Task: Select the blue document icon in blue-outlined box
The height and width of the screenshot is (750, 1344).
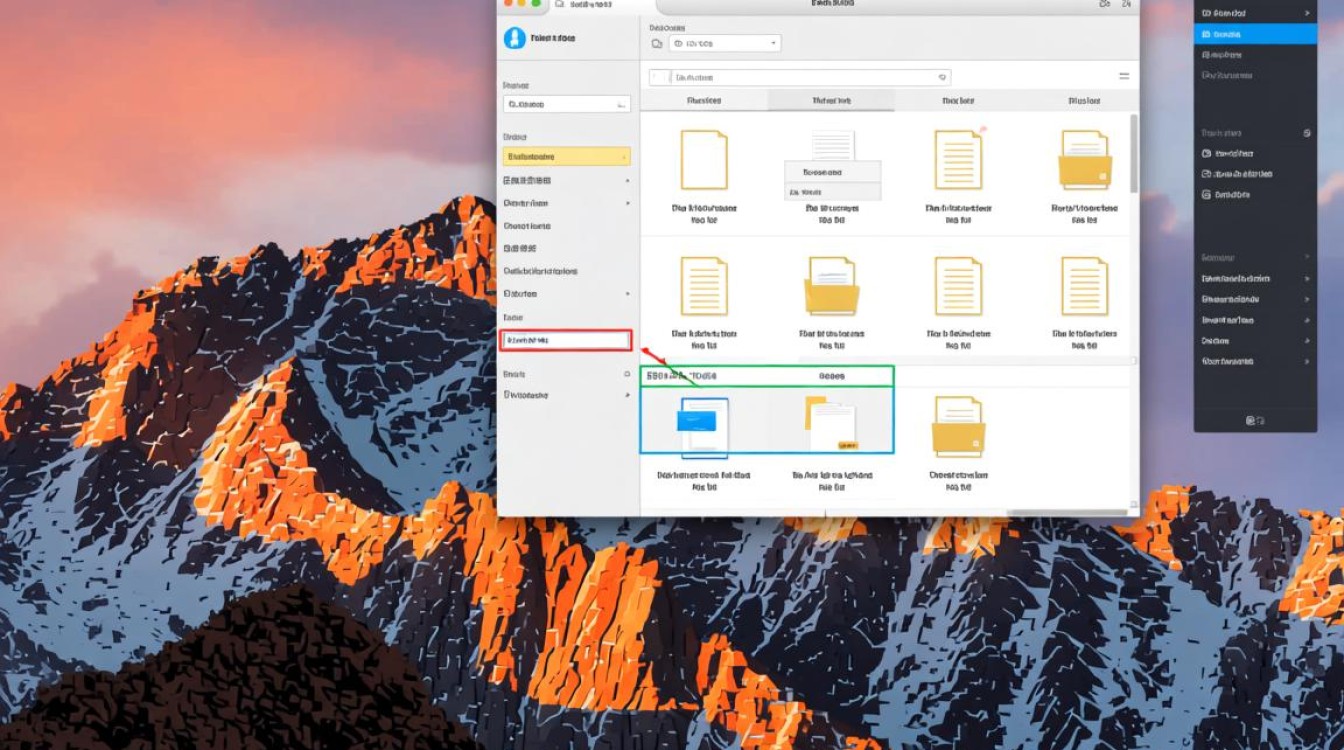Action: tap(703, 424)
